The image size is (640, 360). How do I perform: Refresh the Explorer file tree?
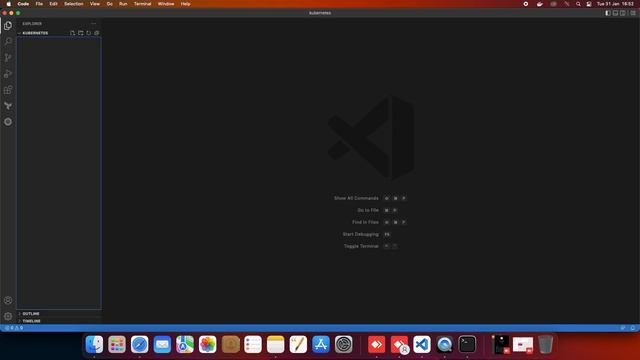(89, 33)
